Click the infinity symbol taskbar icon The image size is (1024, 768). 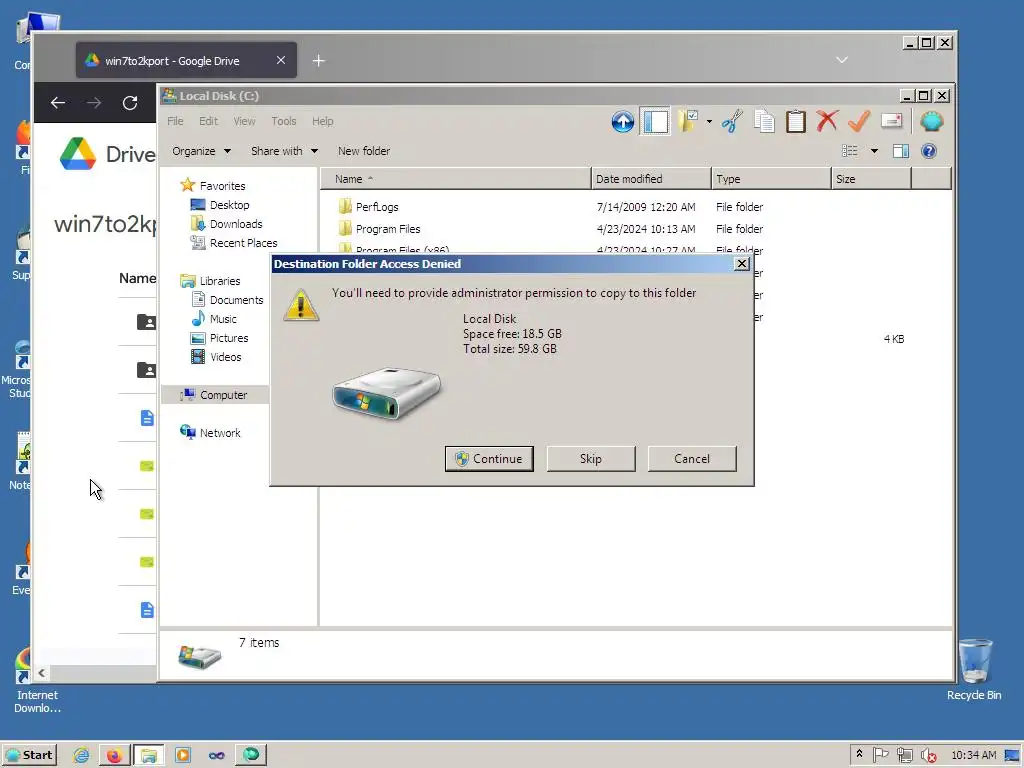click(x=217, y=756)
